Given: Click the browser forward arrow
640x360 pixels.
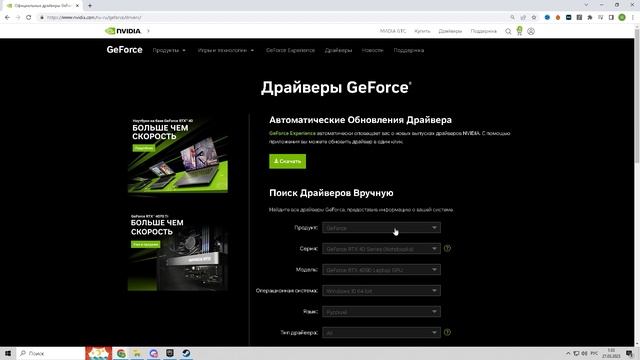Looking at the screenshot, I should tap(18, 18).
